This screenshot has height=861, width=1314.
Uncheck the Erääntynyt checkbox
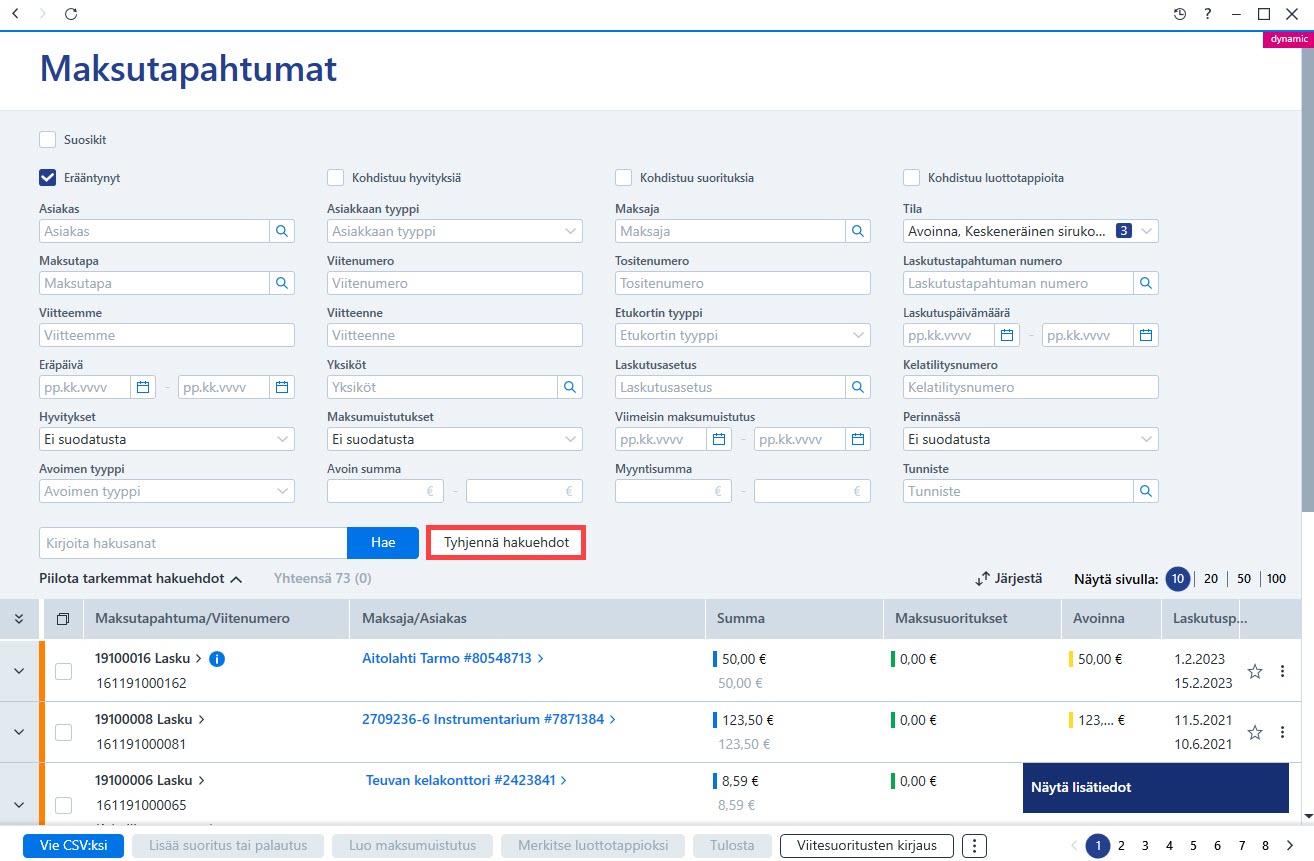click(x=47, y=178)
